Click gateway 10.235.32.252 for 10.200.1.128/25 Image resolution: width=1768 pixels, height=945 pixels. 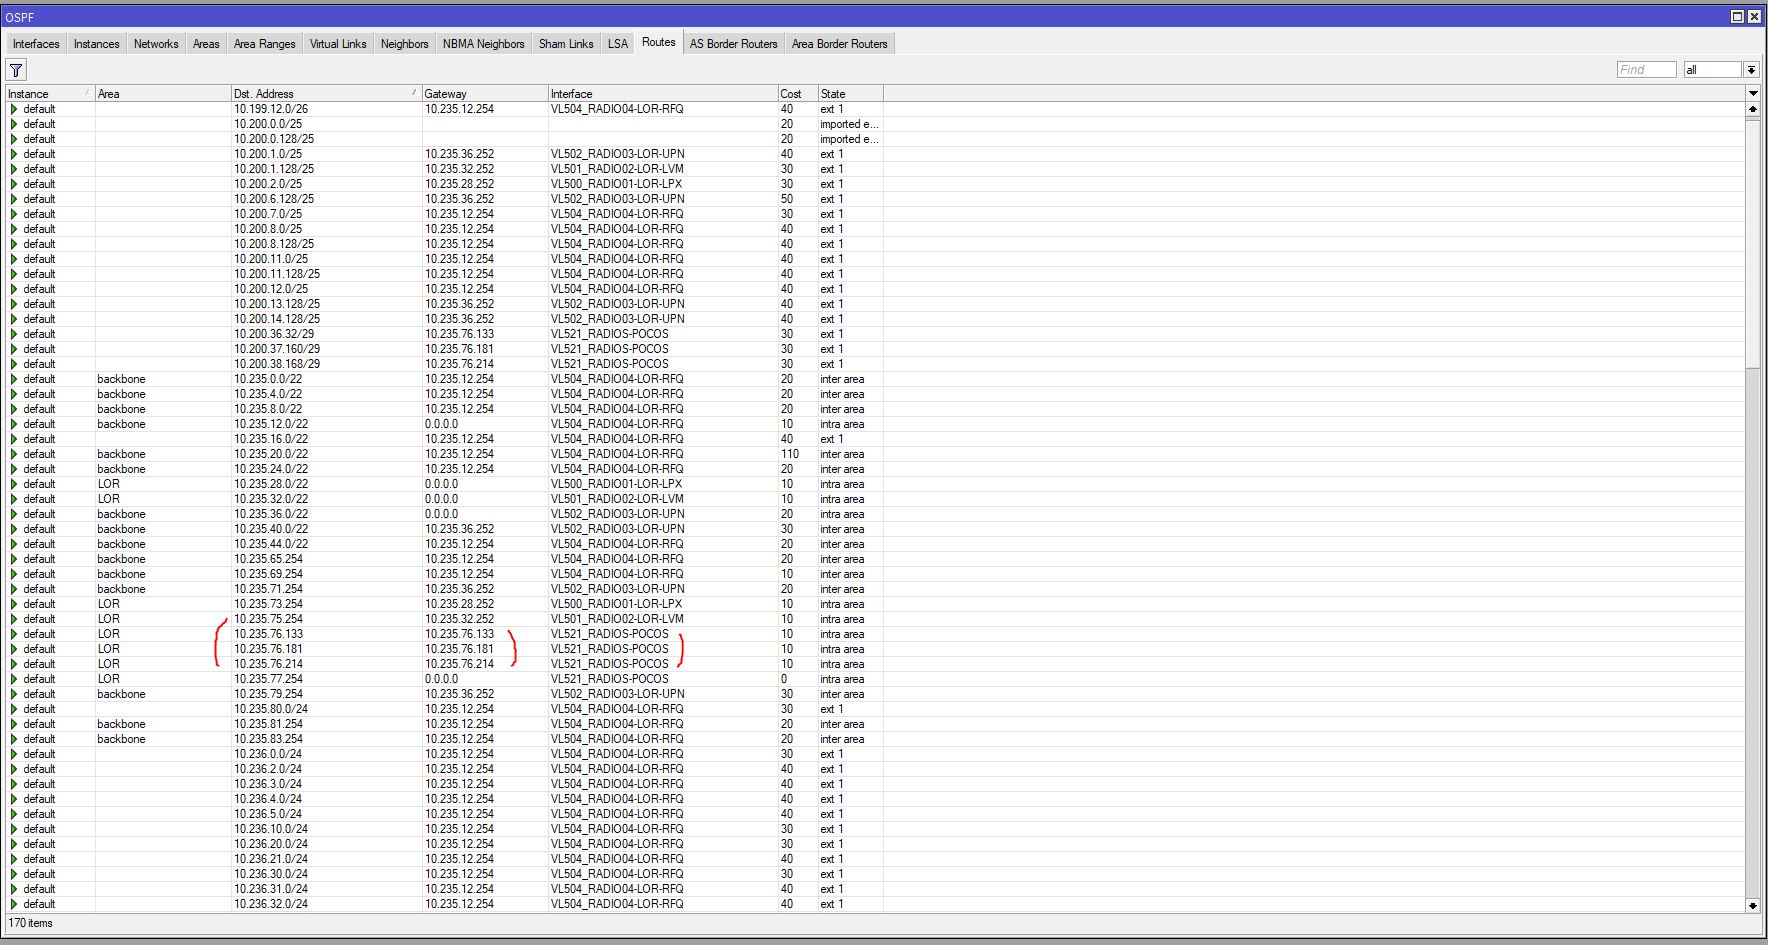459,169
